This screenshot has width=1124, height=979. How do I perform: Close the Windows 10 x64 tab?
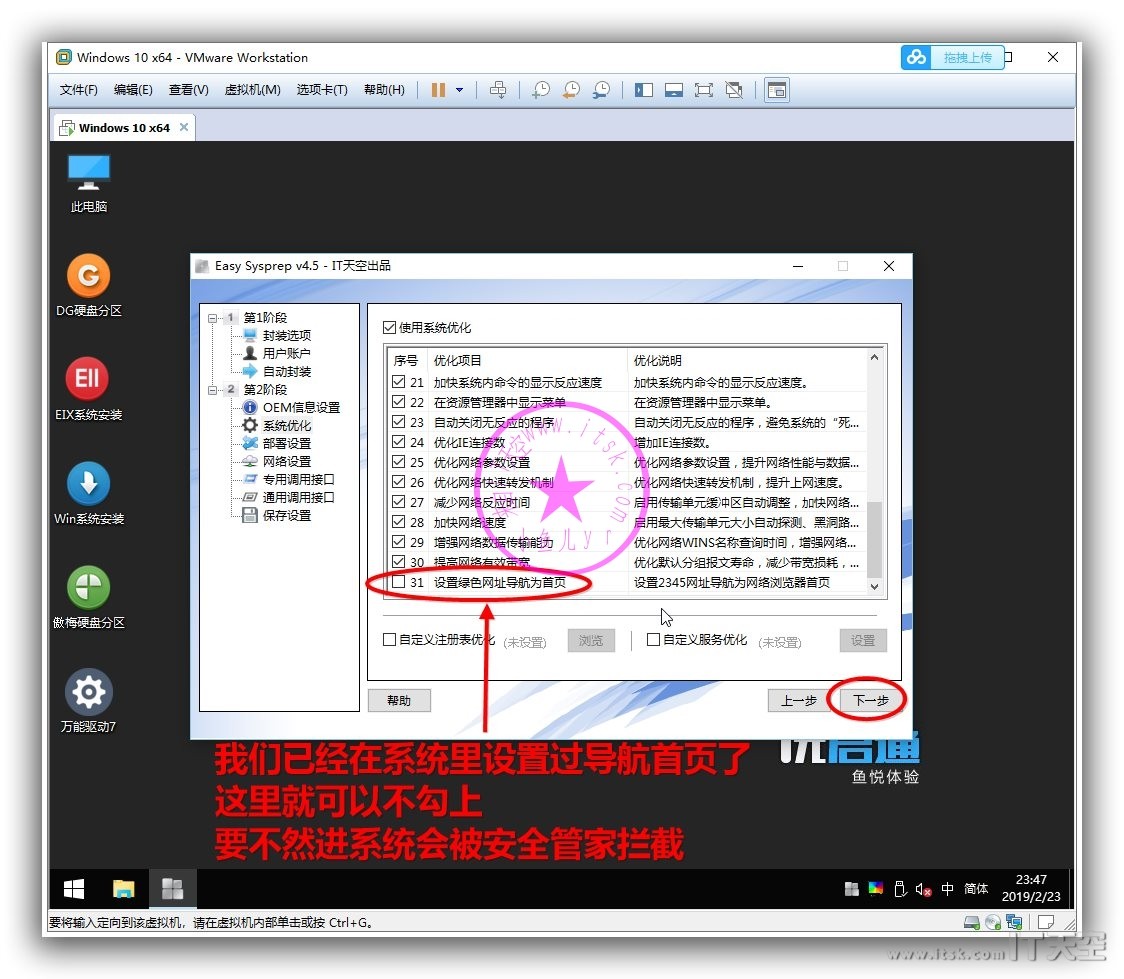tap(184, 127)
